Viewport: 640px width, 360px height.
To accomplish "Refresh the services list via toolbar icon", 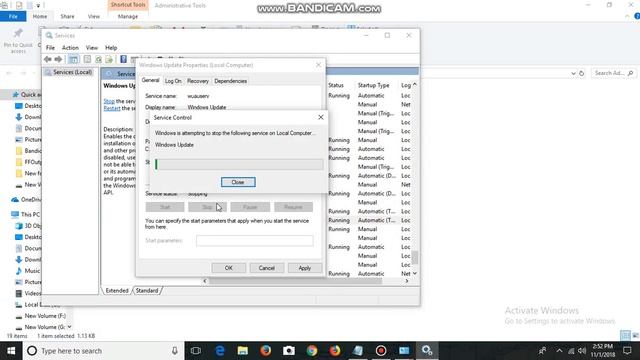I will click(98, 60).
